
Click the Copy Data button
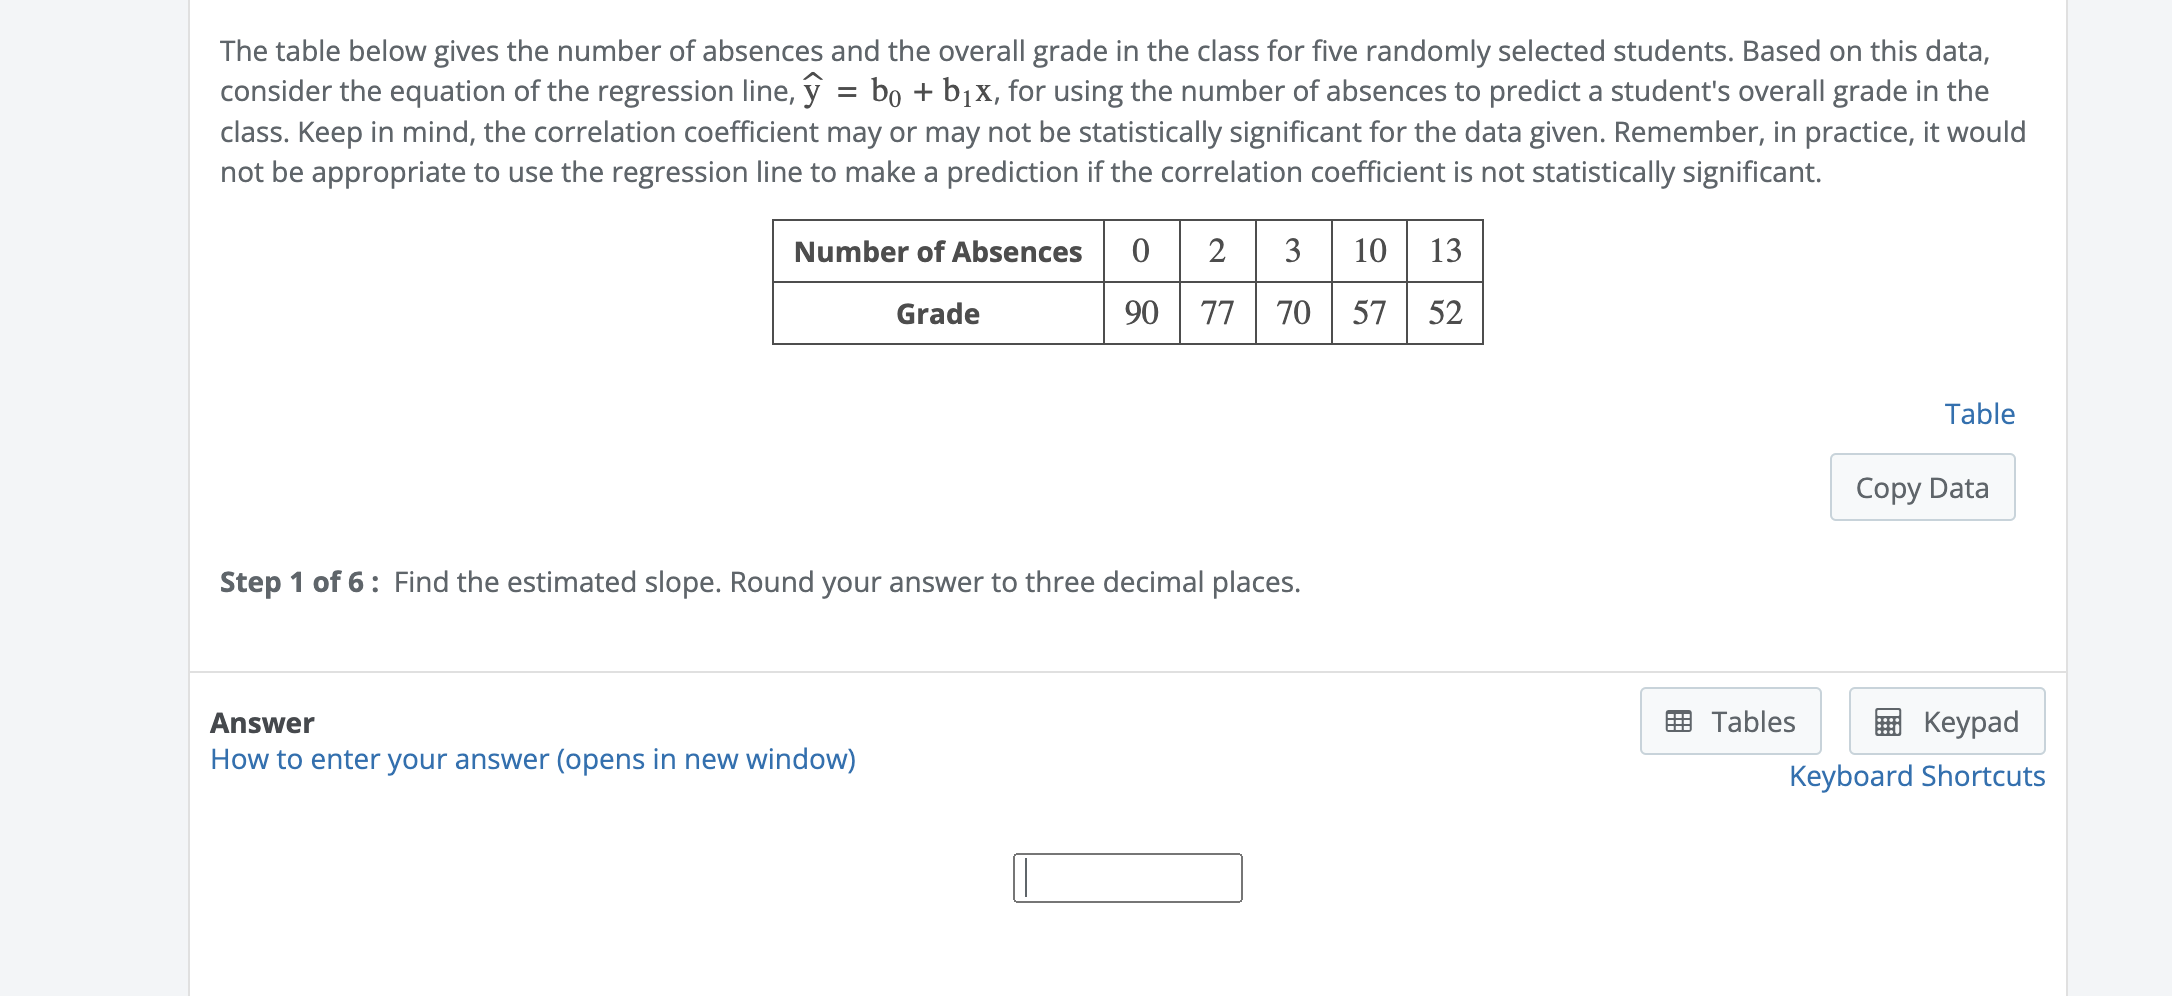click(1921, 487)
